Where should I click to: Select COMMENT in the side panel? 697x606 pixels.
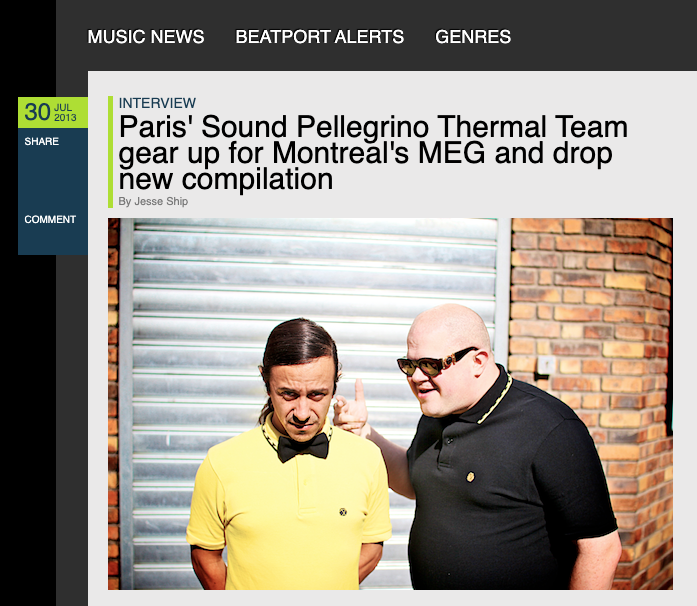point(50,220)
